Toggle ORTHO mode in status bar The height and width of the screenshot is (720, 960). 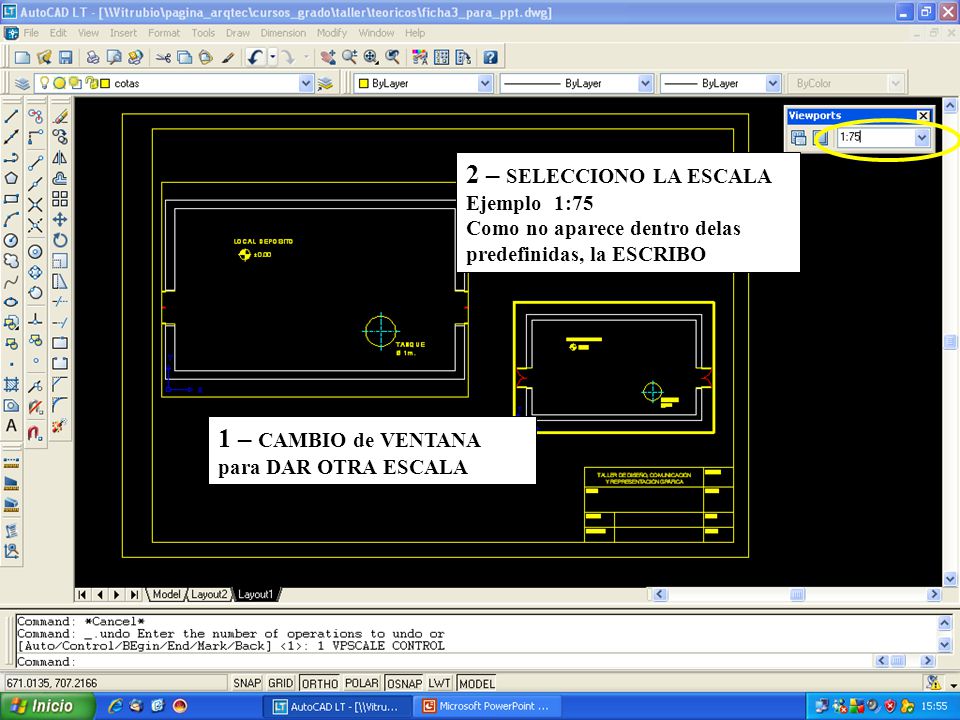[x=320, y=683]
